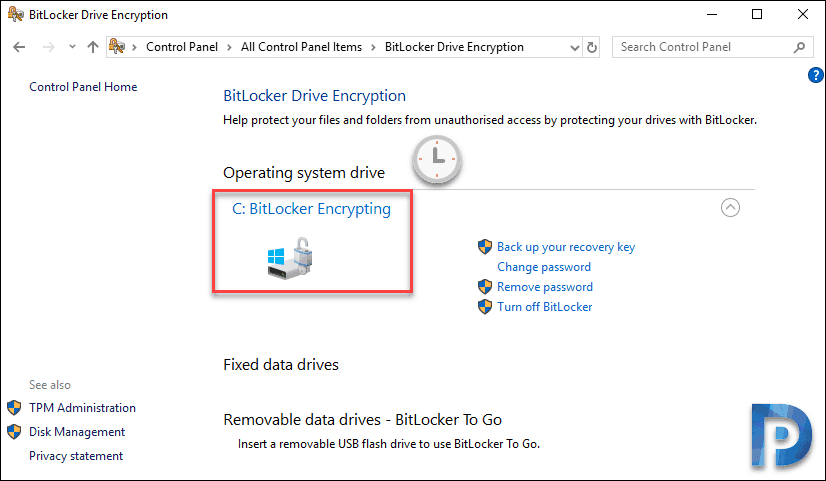Click the Back navigation arrow
The height and width of the screenshot is (481, 826).
pos(19,47)
